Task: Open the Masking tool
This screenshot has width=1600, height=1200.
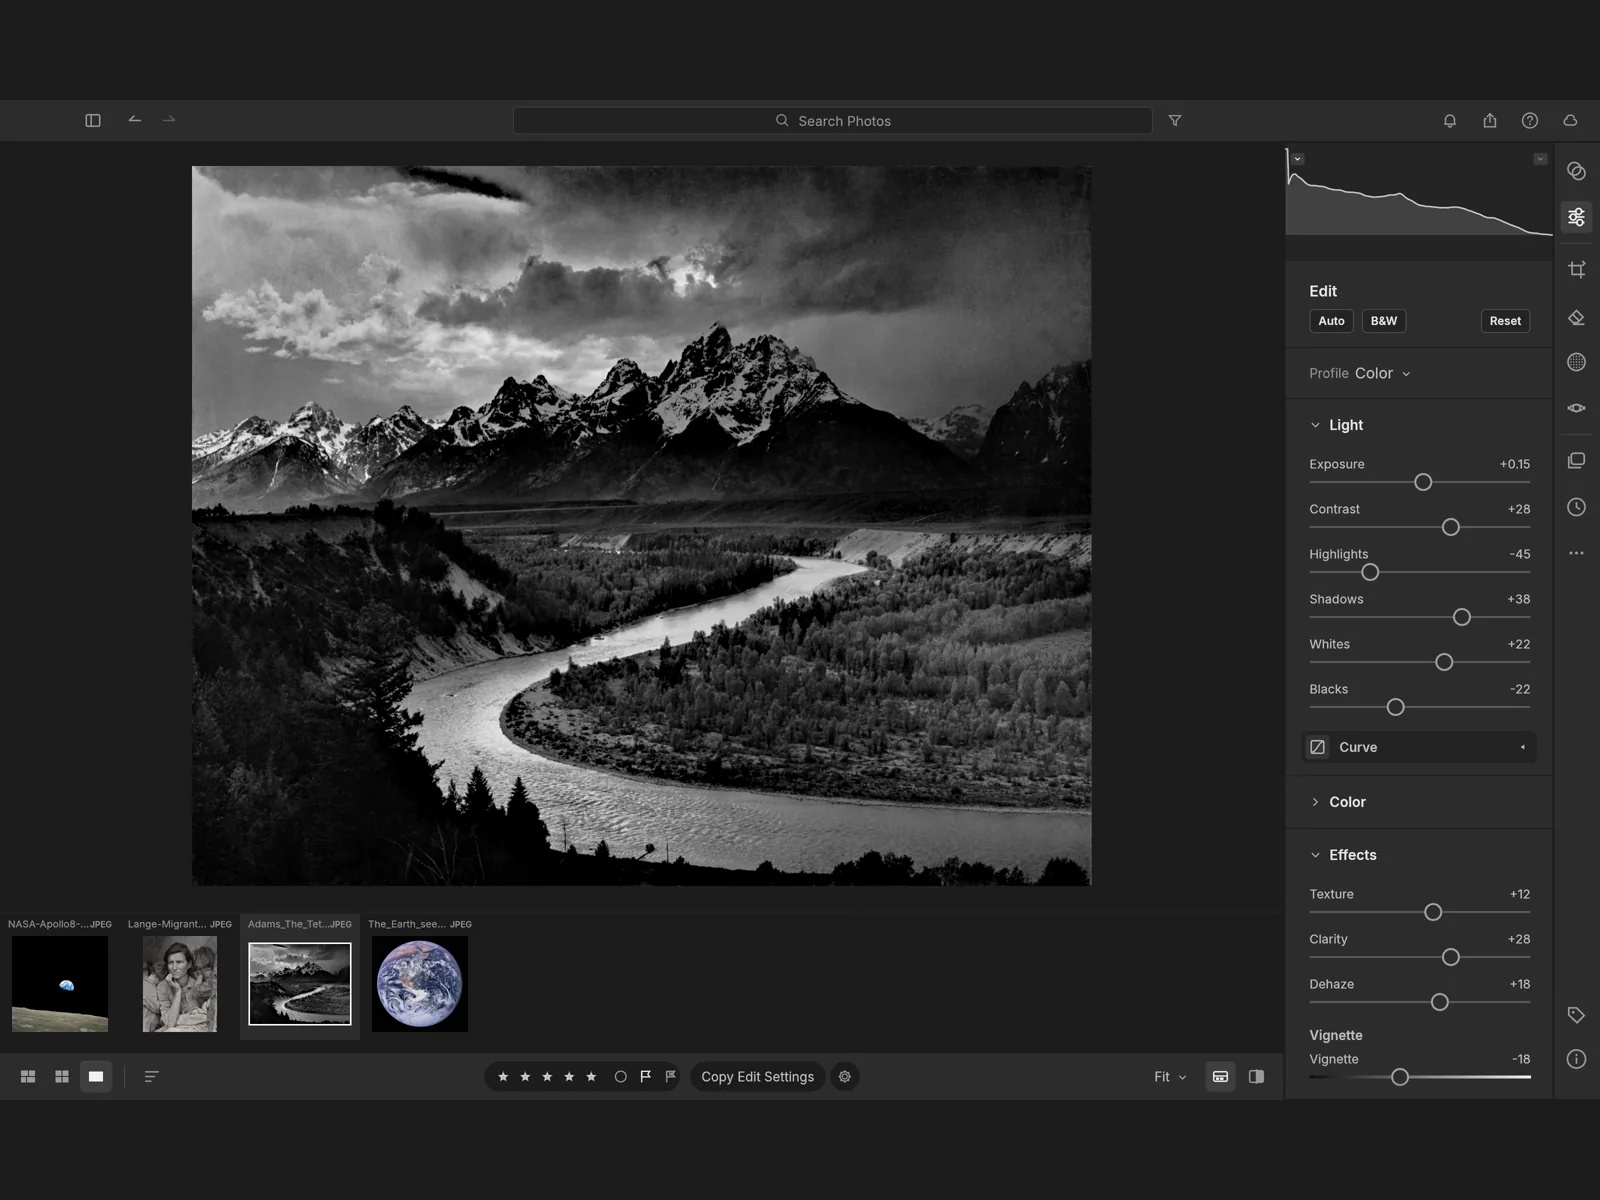Action: (x=1576, y=362)
